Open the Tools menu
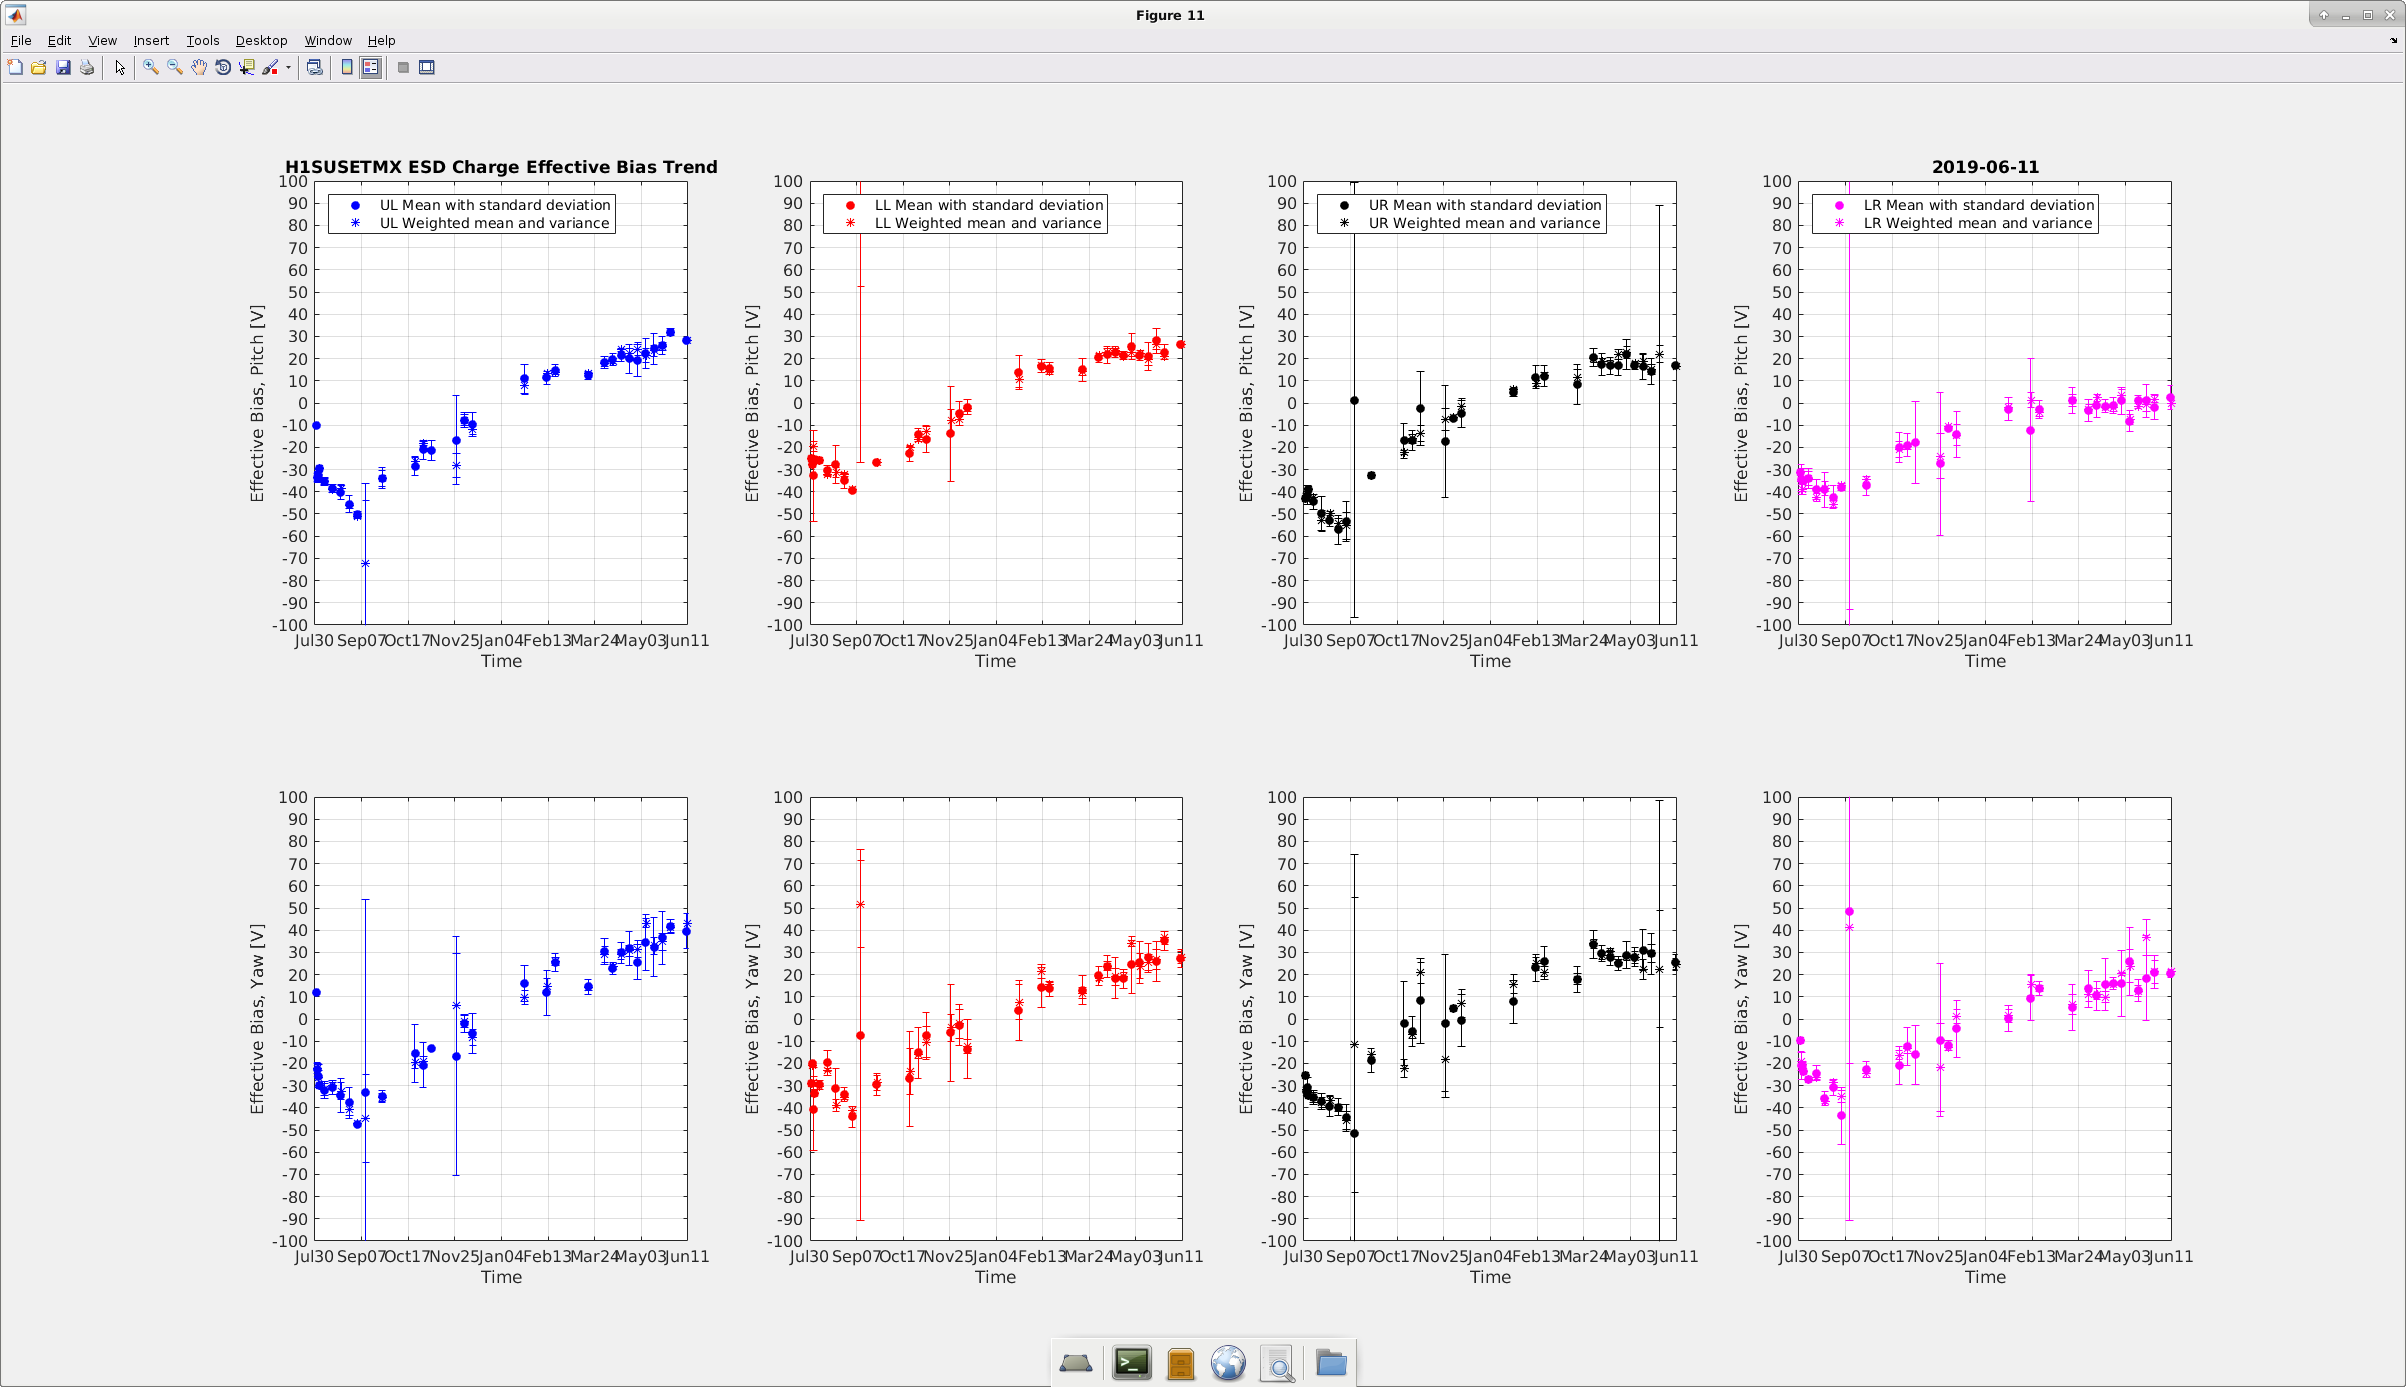Viewport: 2406px width, 1387px height. (203, 40)
